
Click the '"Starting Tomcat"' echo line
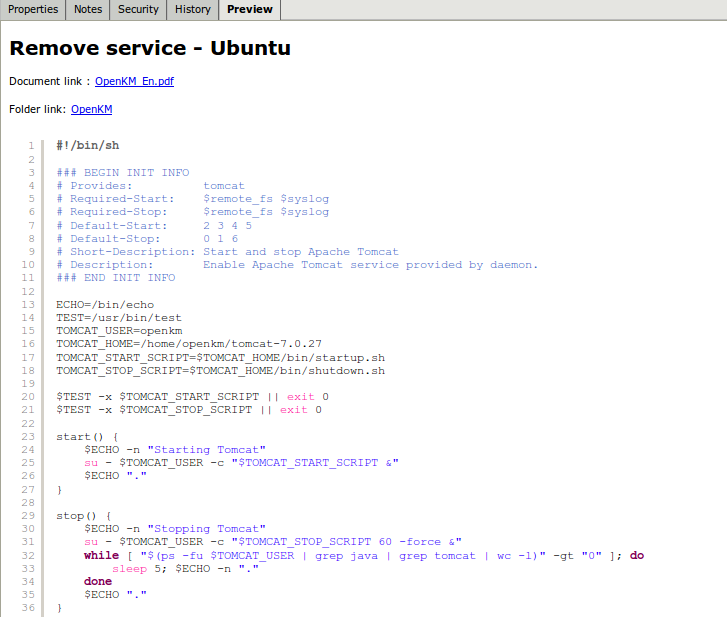(175, 450)
